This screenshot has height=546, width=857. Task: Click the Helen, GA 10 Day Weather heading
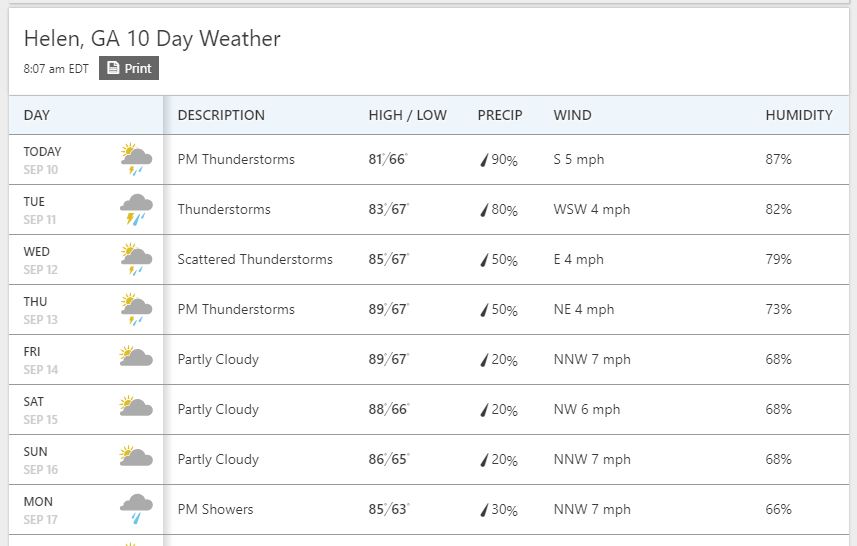coord(152,39)
